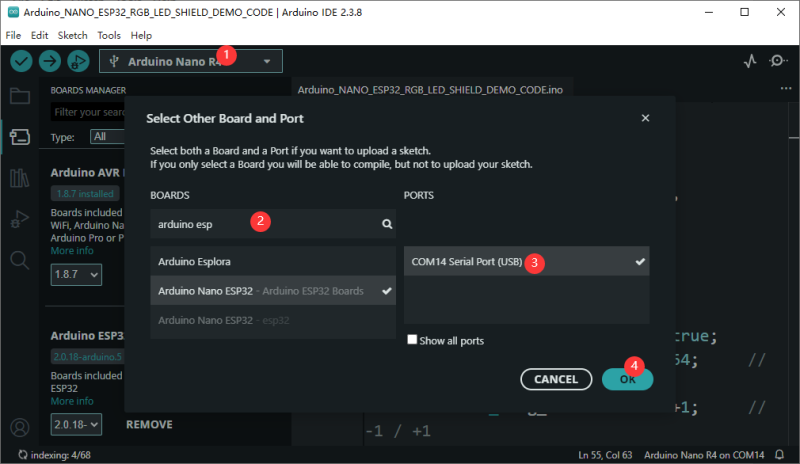
Task: Open the Sketchbook folder sidebar icon
Action: [x=20, y=96]
